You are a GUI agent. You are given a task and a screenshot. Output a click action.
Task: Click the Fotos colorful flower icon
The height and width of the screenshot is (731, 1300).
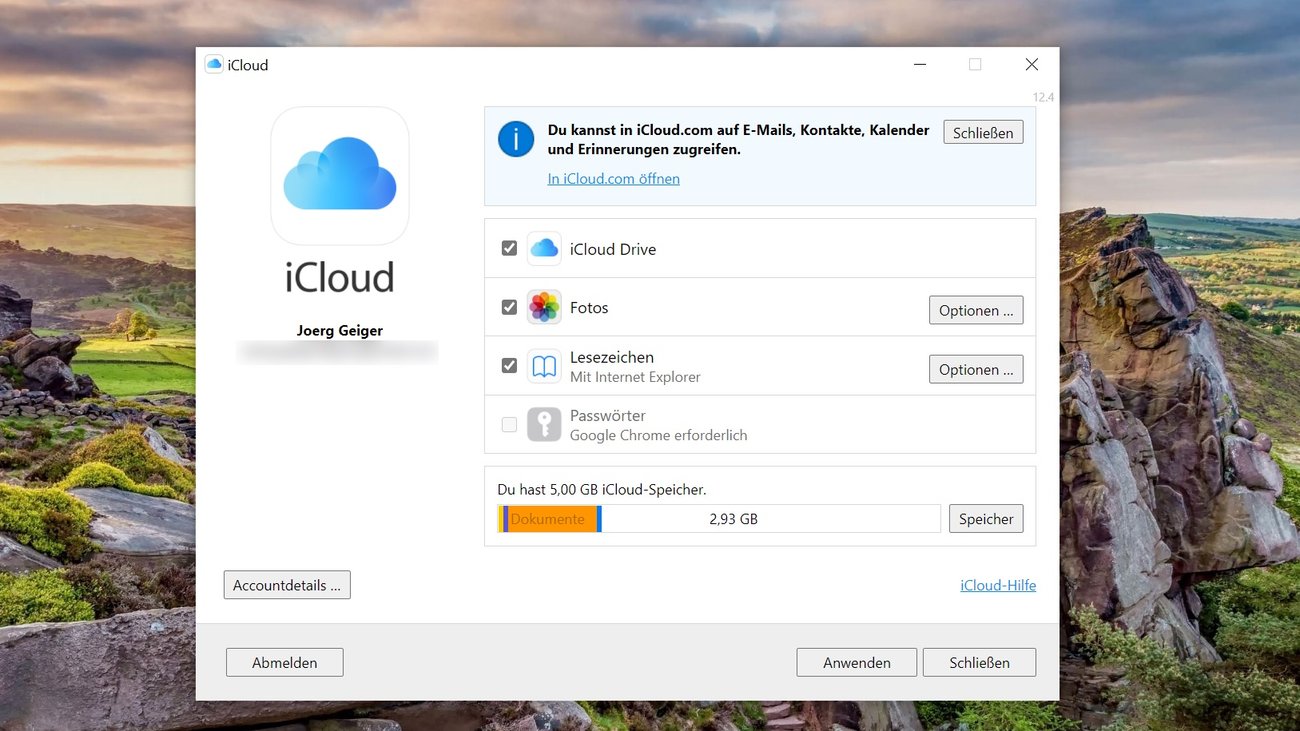[544, 308]
